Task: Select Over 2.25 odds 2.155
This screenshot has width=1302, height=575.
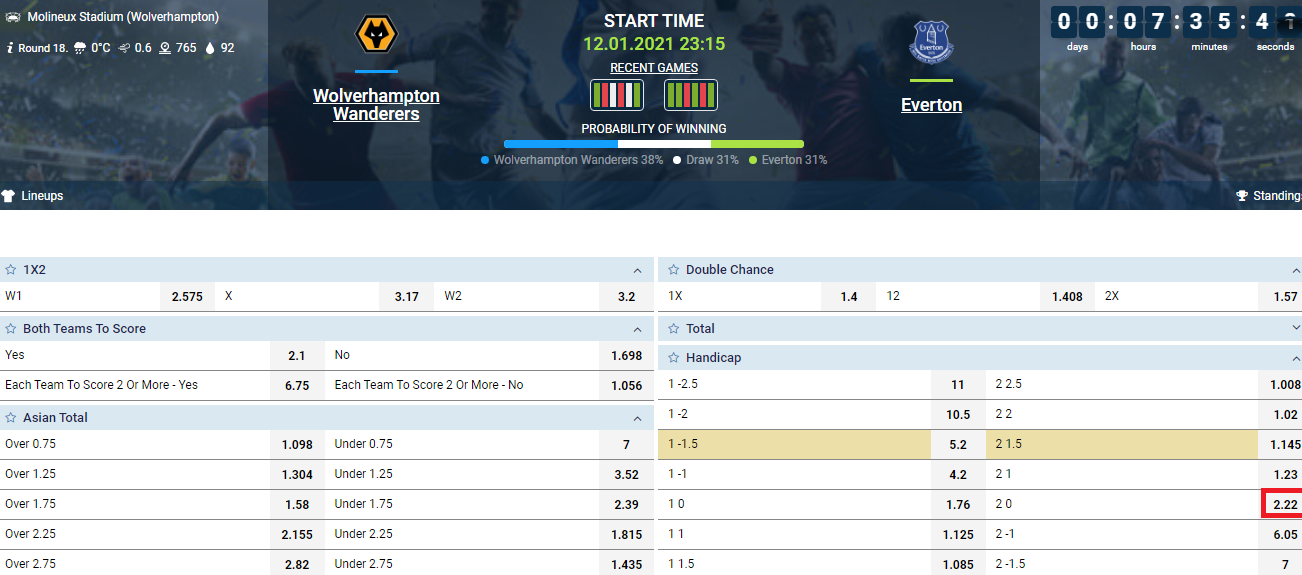Action: coord(297,534)
